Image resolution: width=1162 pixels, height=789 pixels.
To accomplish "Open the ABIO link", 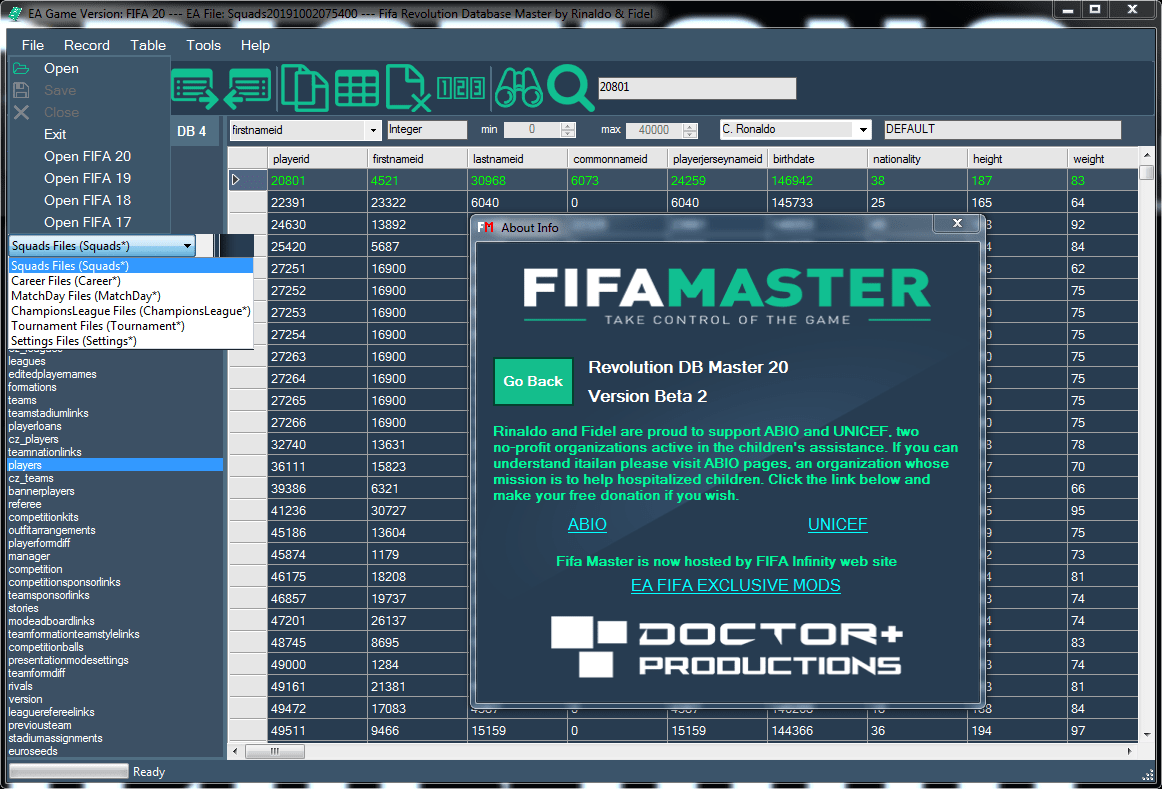I will pos(587,525).
